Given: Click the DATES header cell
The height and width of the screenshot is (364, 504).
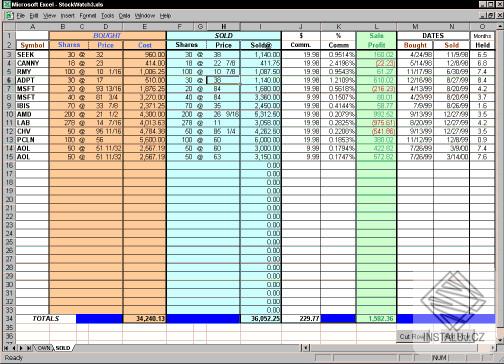Looking at the screenshot, I should [x=433, y=36].
